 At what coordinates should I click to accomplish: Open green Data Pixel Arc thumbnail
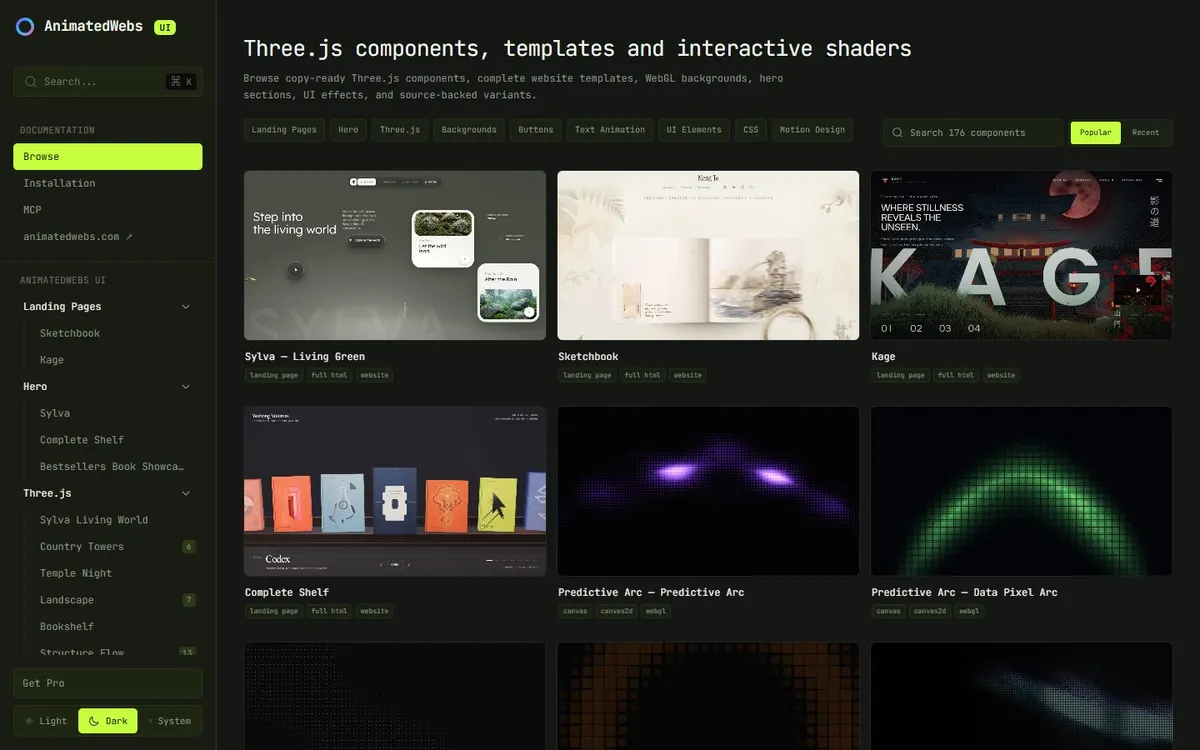(1022, 491)
